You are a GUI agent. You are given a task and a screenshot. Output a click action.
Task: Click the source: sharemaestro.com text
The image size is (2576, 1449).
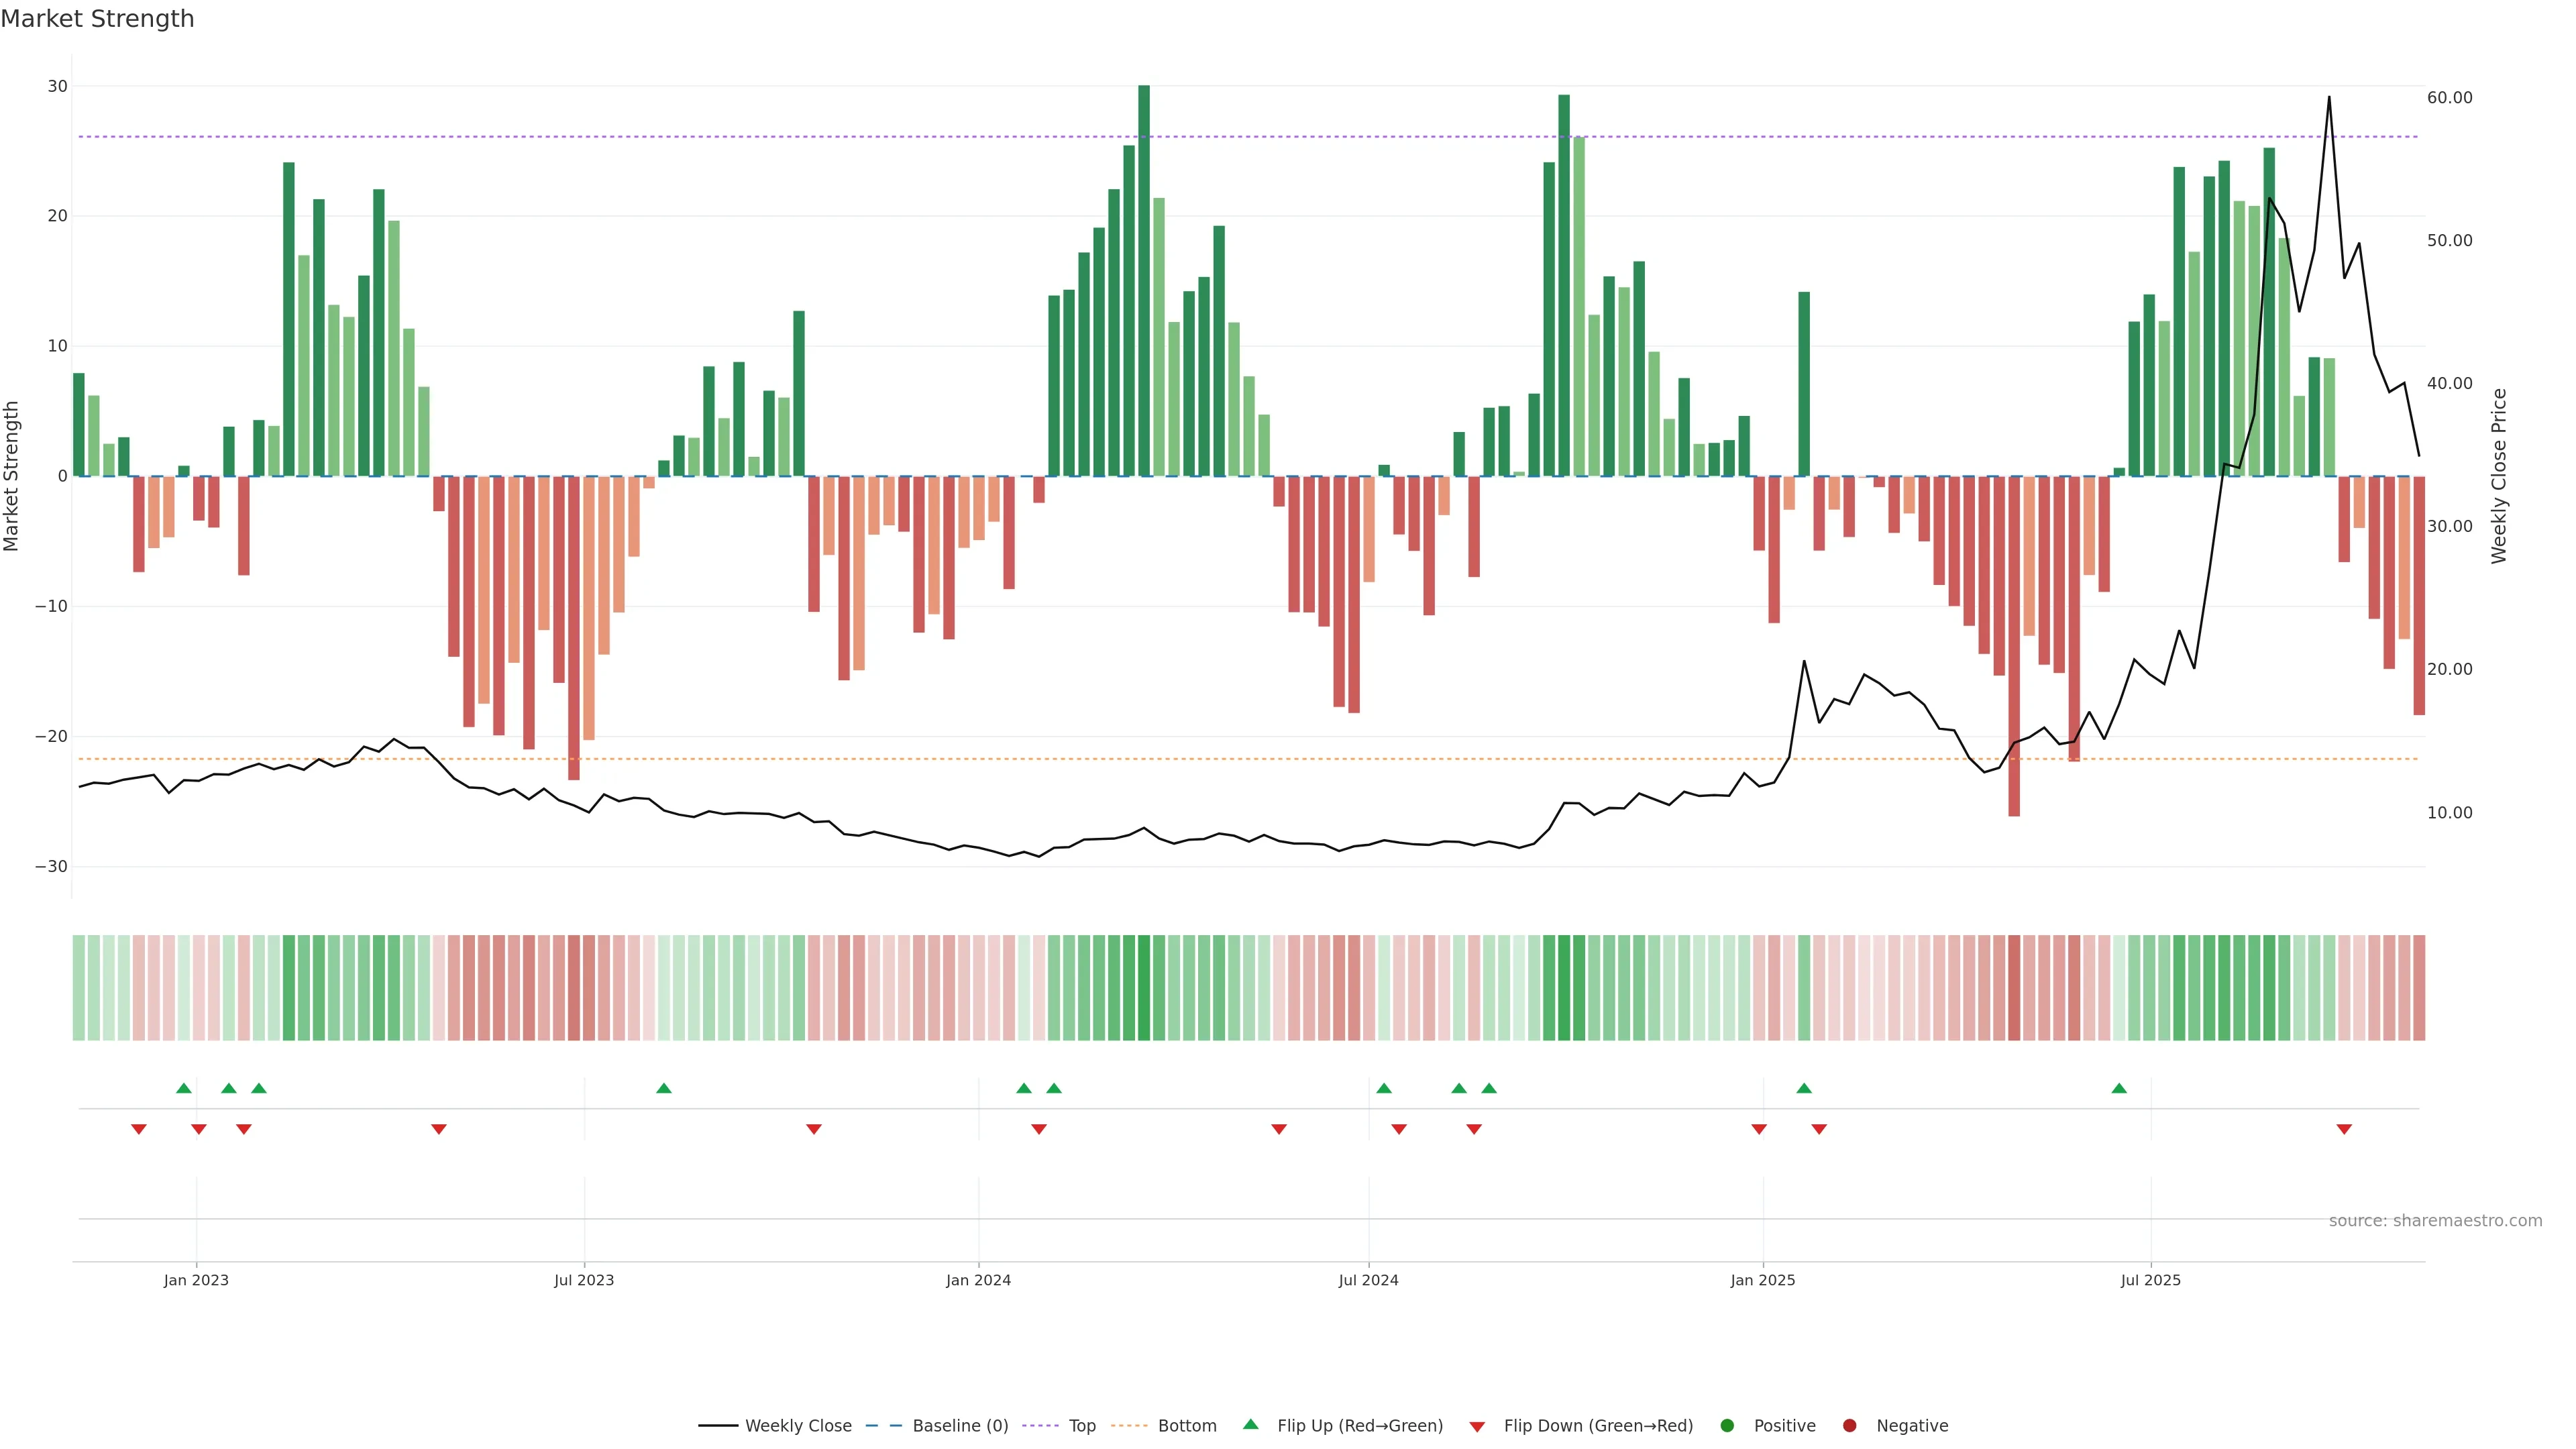[x=2435, y=1221]
